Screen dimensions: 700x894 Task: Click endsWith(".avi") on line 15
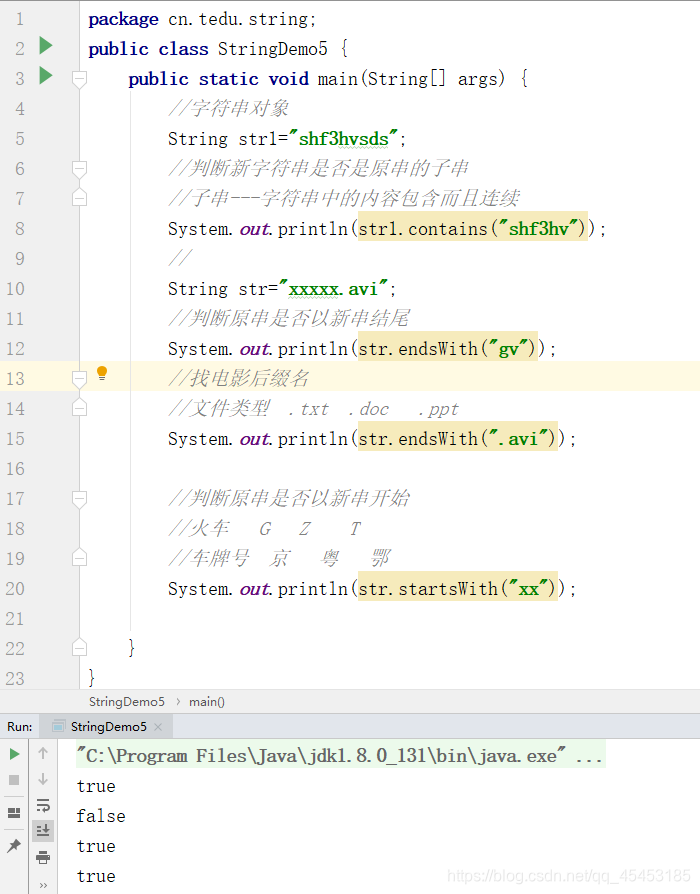coord(458,439)
